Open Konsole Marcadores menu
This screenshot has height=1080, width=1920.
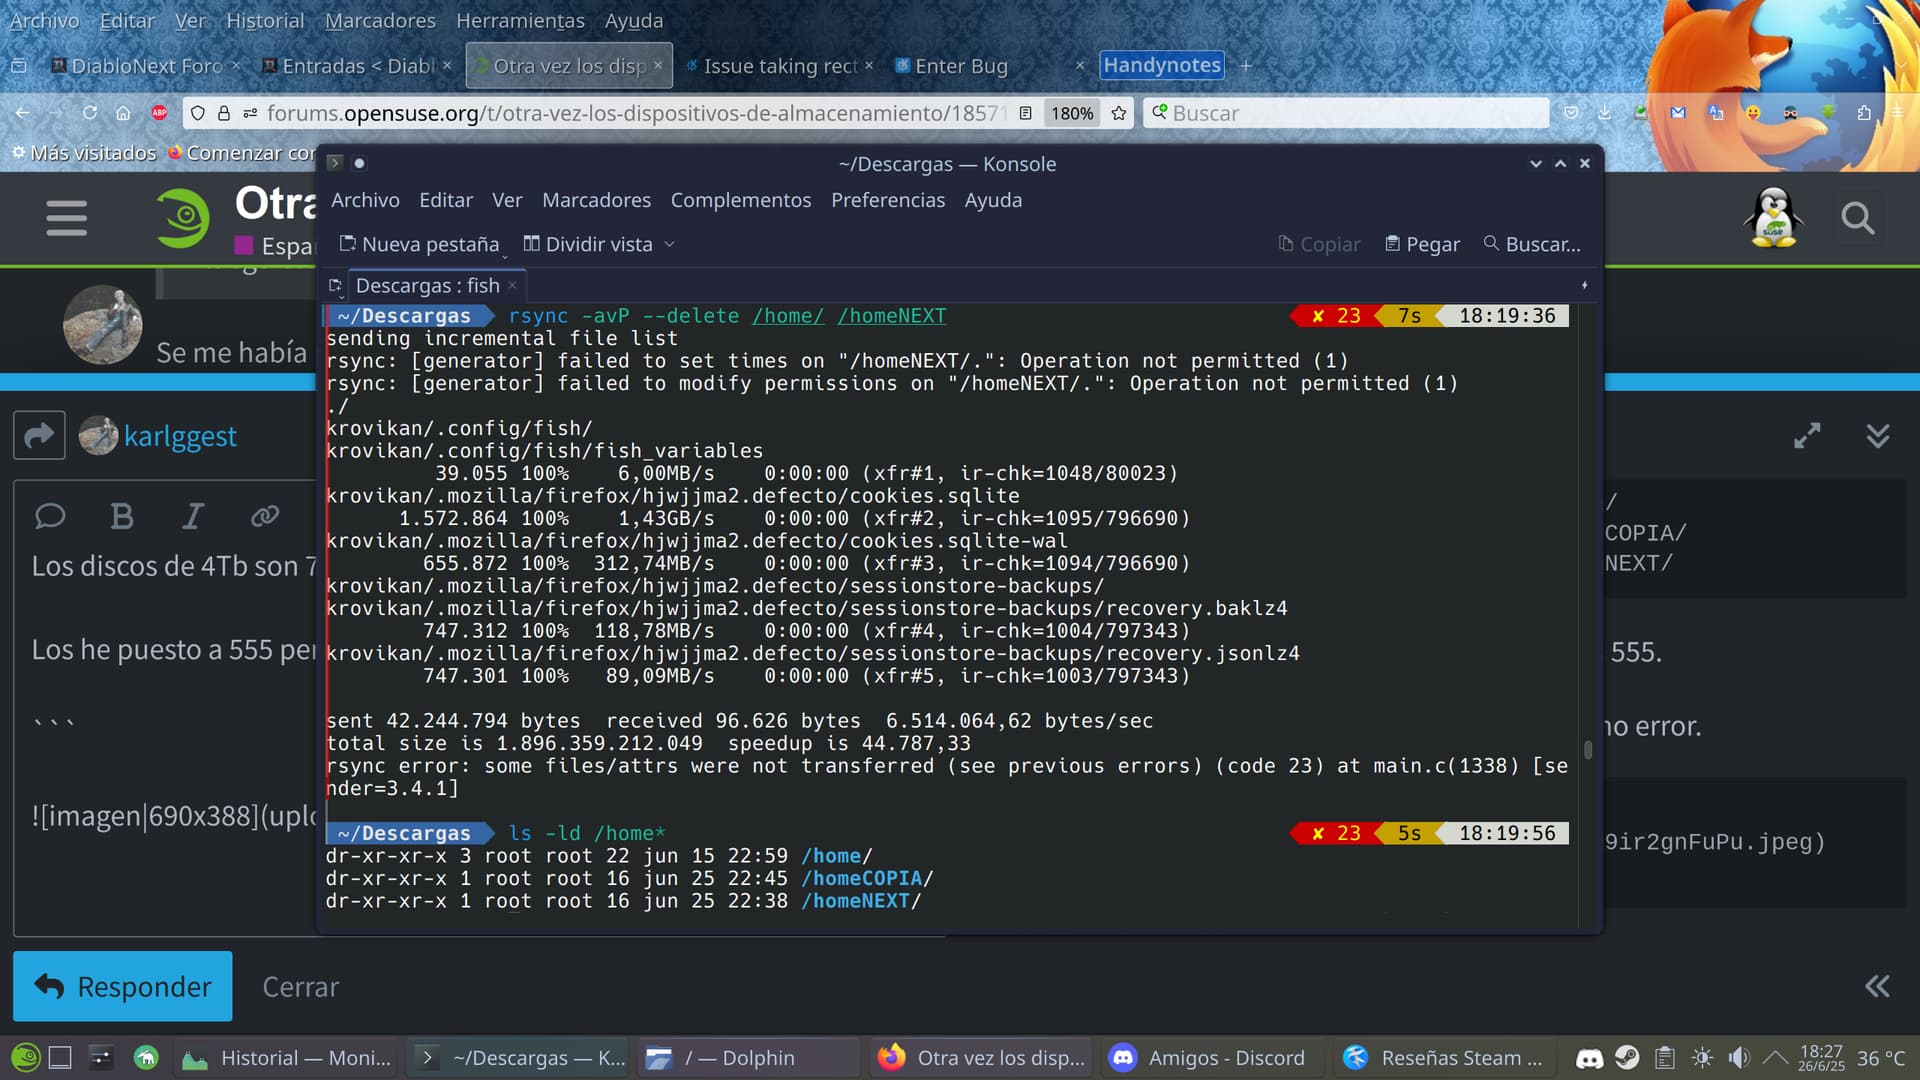click(596, 200)
